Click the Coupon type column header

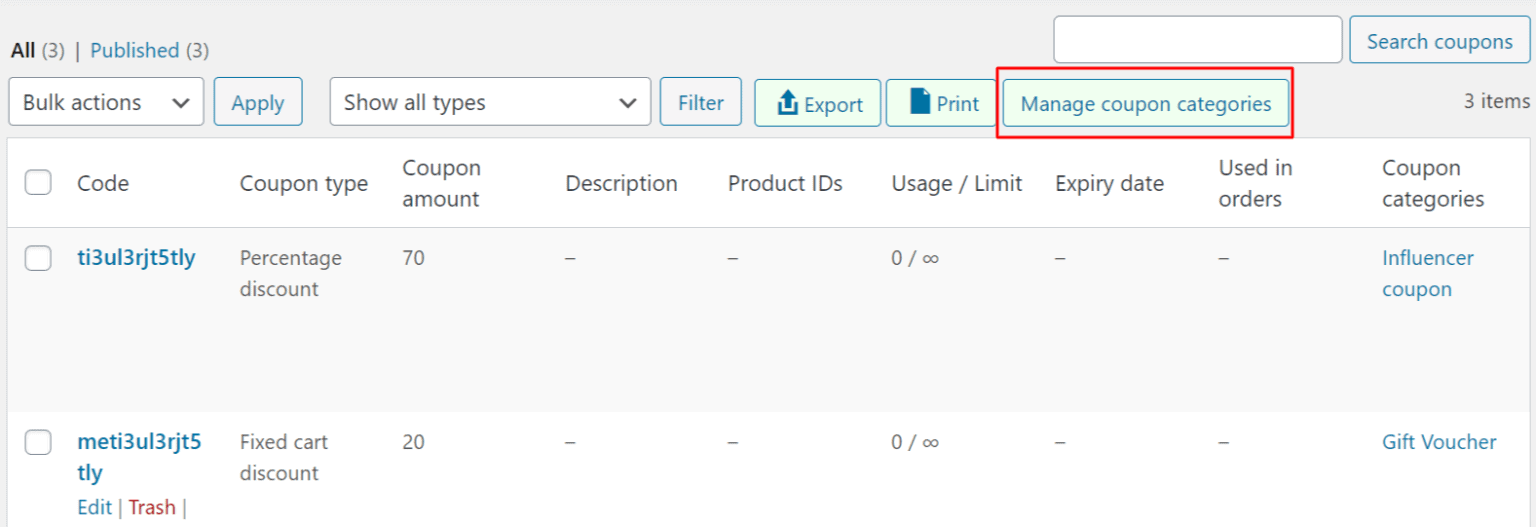304,183
